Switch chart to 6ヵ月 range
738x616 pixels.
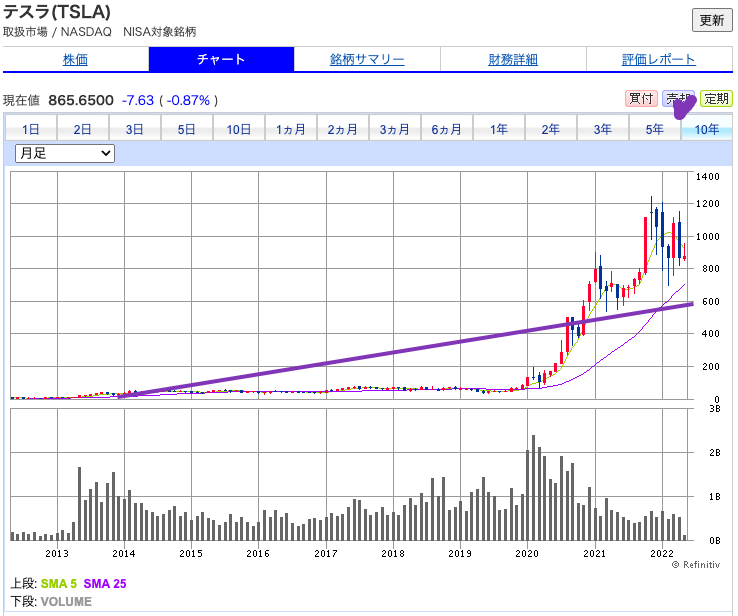pos(447,129)
